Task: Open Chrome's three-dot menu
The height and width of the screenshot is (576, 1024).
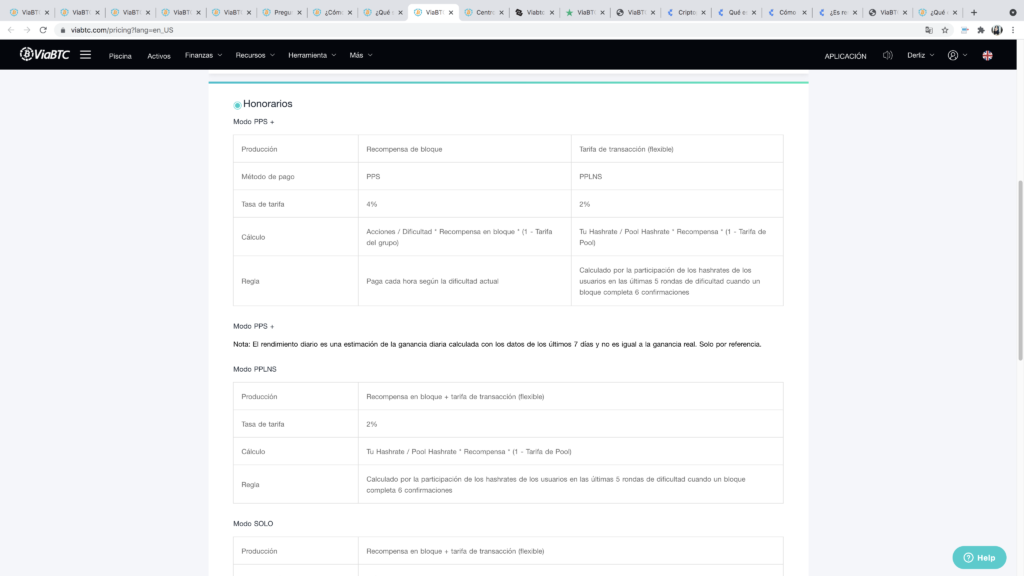Action: [1013, 30]
